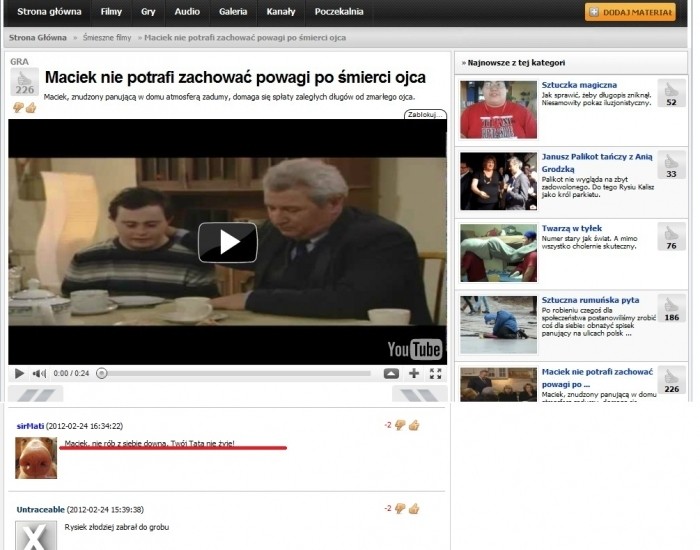Play the video with the center play button
Screen dimensions: 700x550
[x=227, y=242]
